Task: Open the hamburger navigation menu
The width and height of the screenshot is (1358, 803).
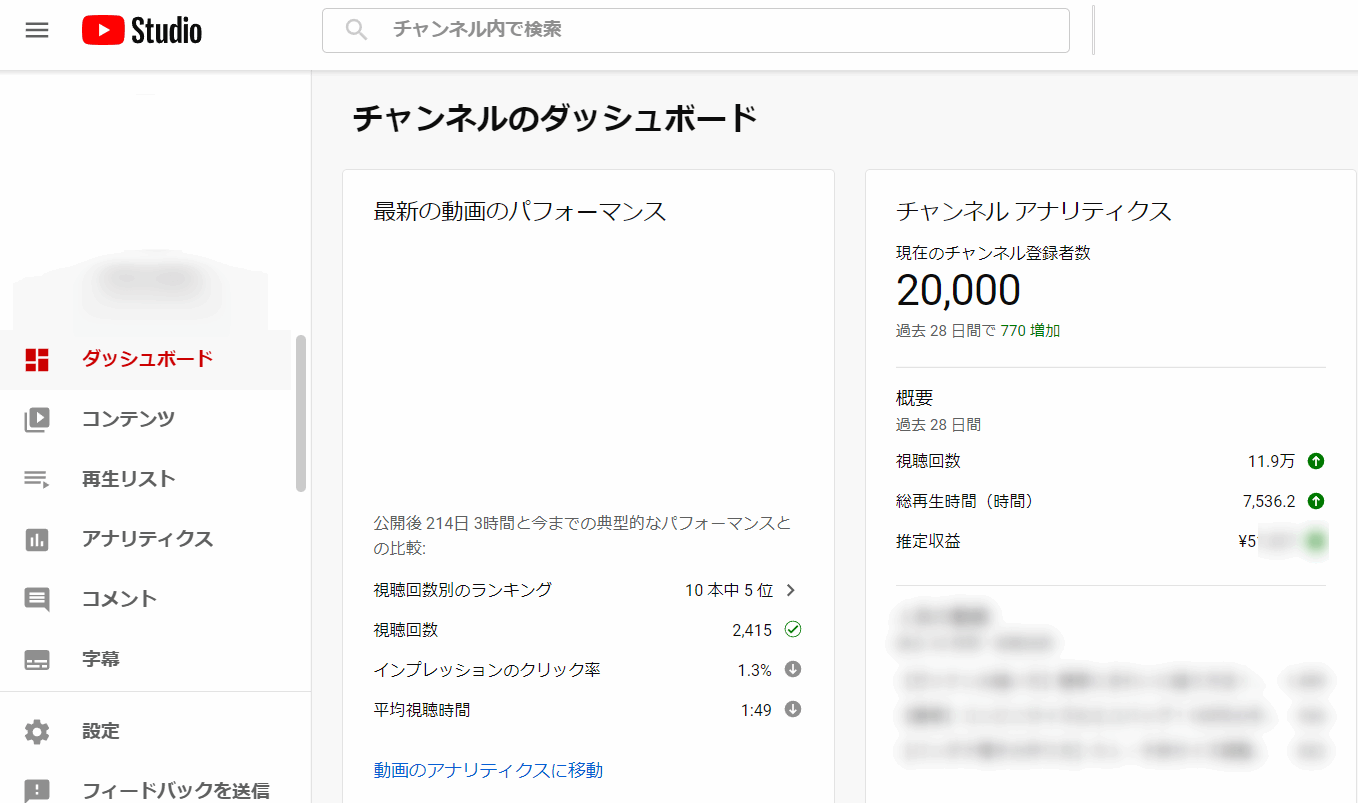Action: [x=37, y=30]
